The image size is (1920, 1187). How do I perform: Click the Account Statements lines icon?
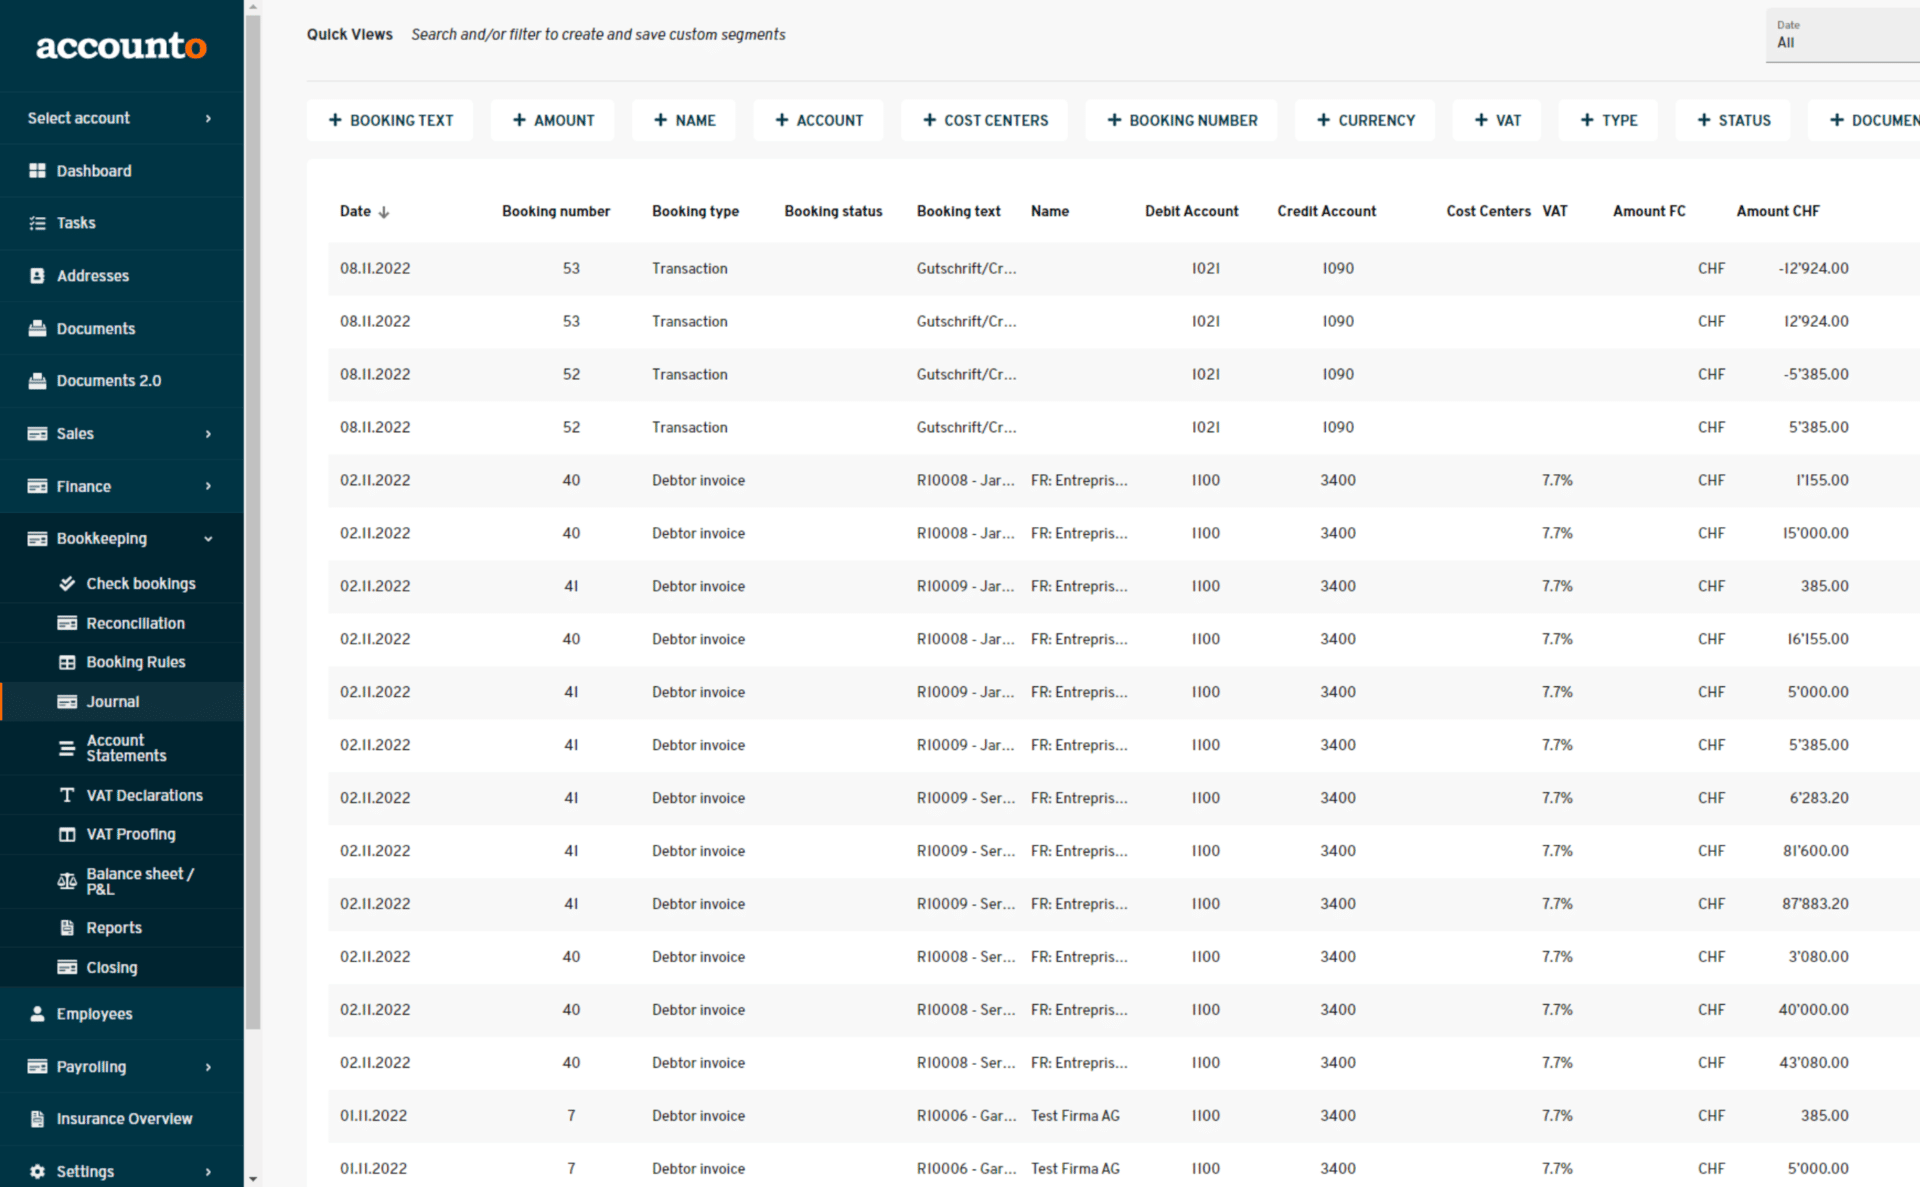(67, 748)
